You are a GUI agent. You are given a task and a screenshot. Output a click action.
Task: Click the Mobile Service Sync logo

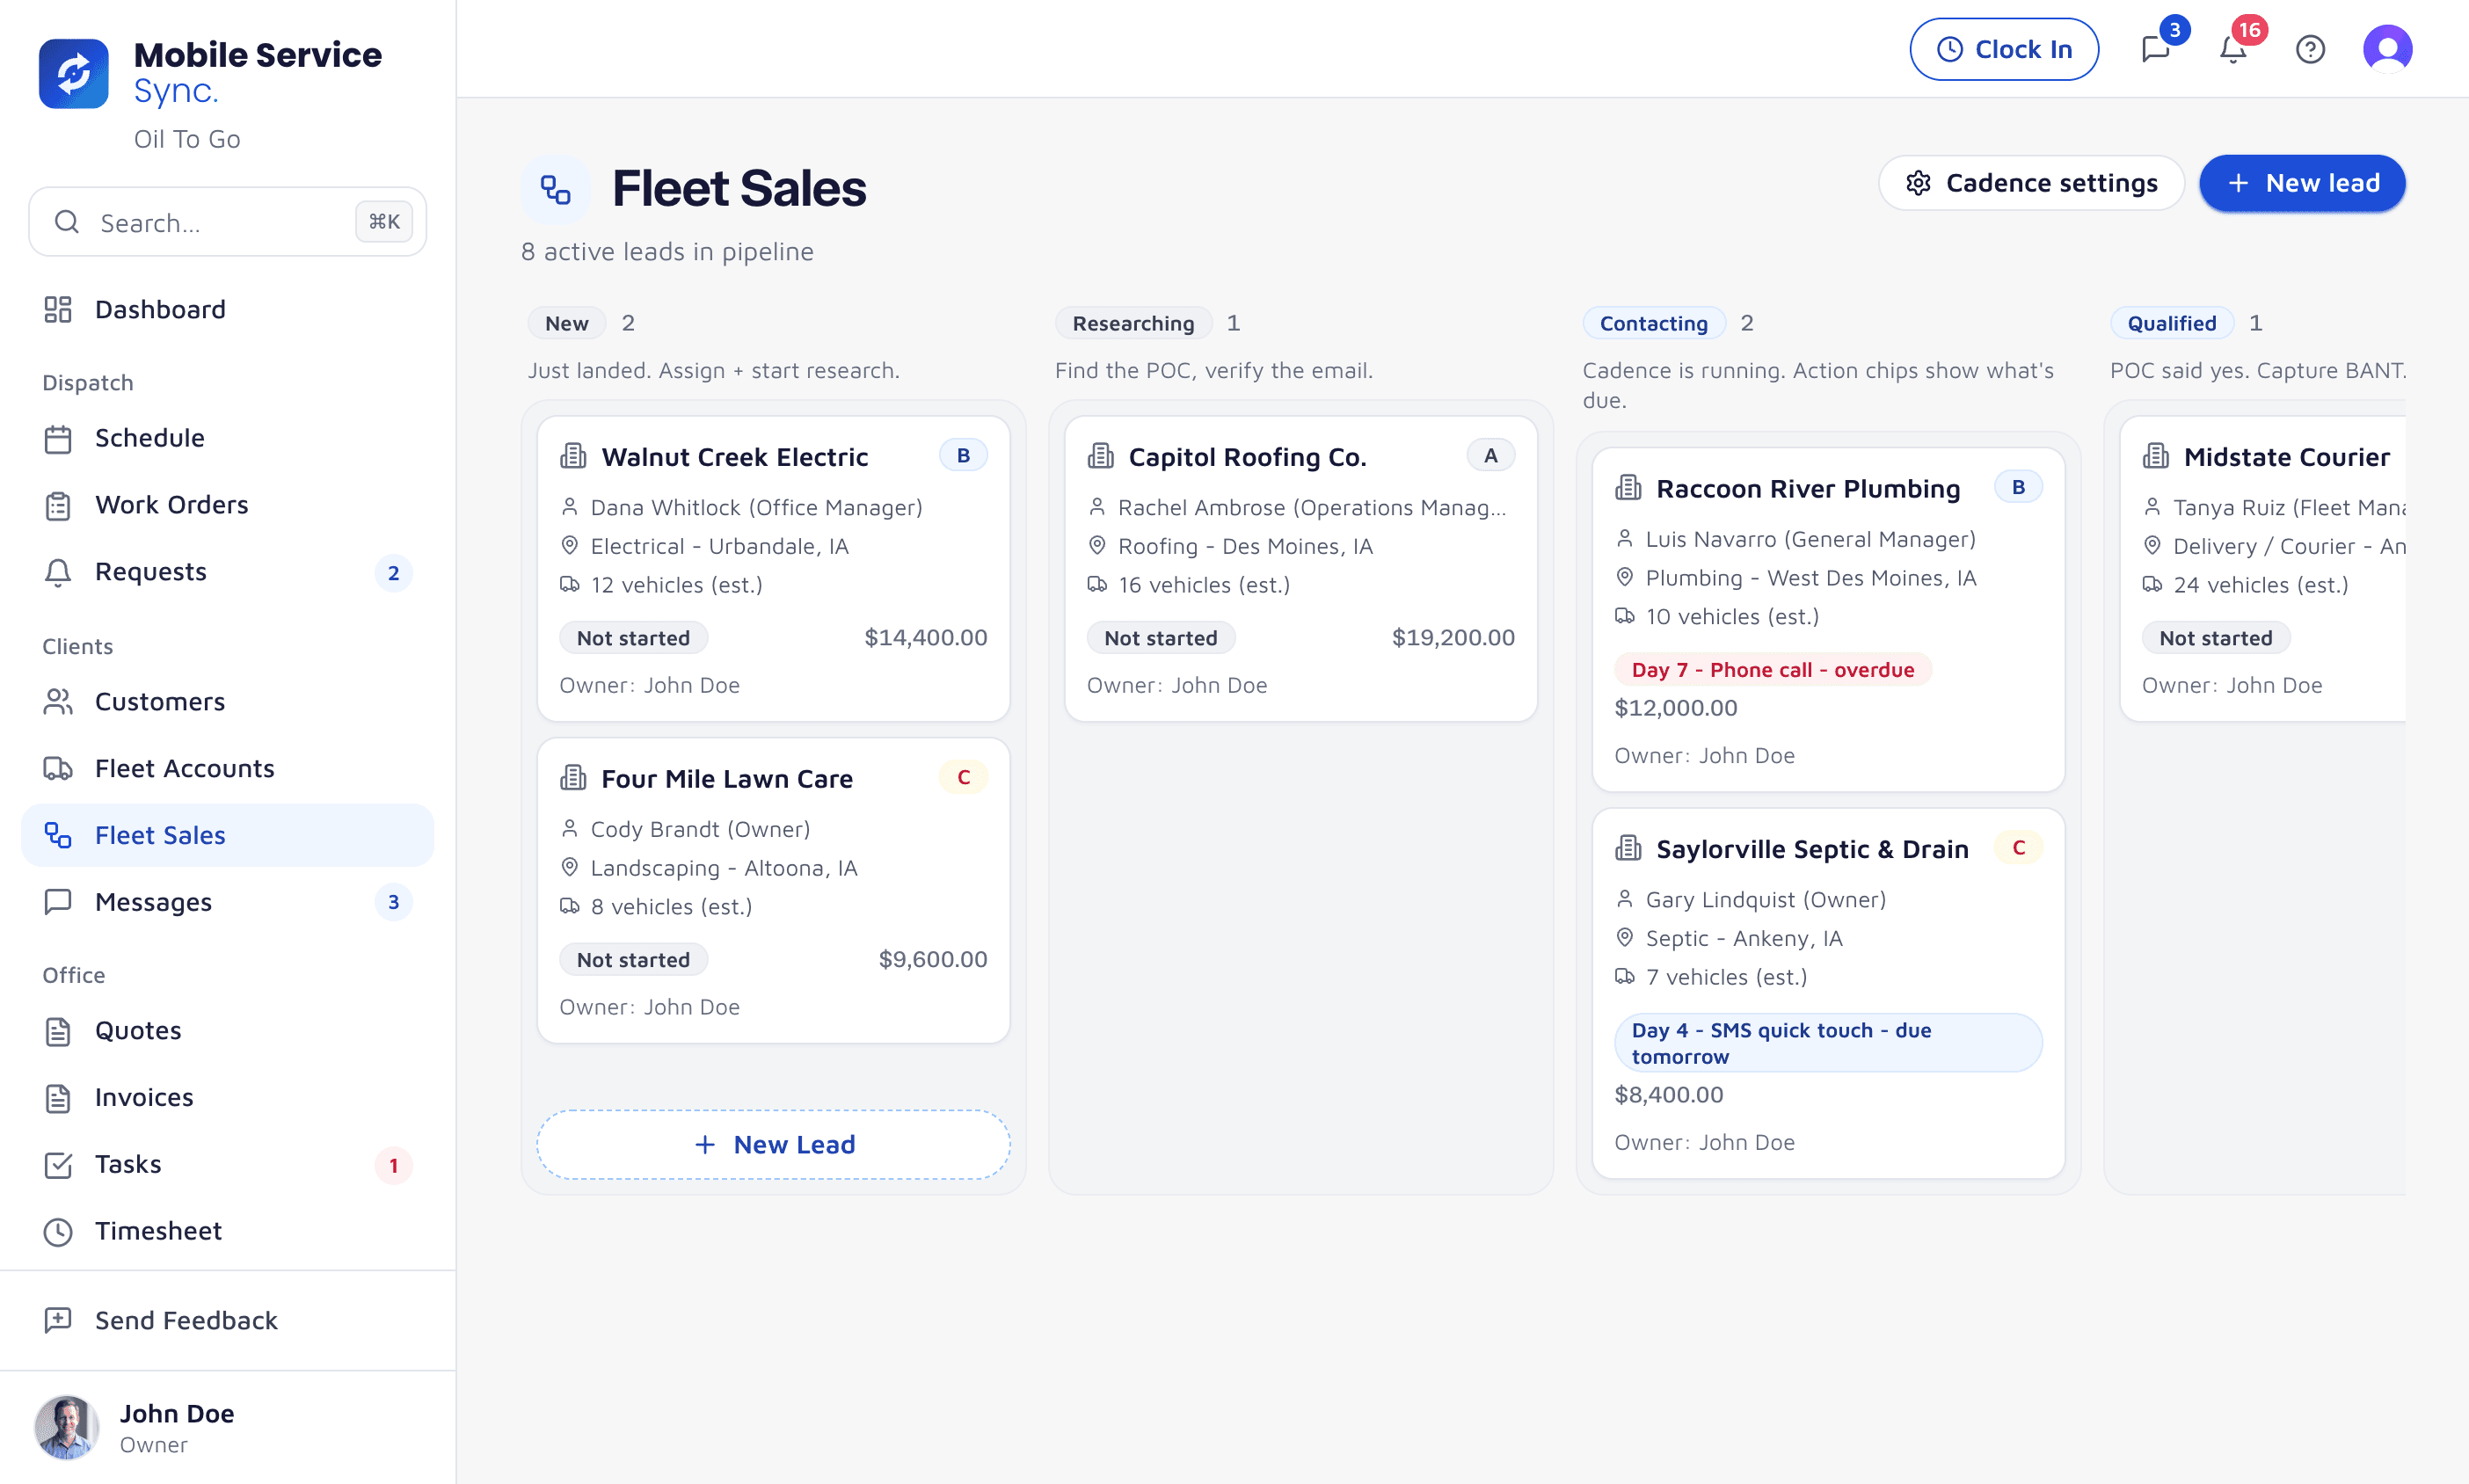tap(74, 73)
